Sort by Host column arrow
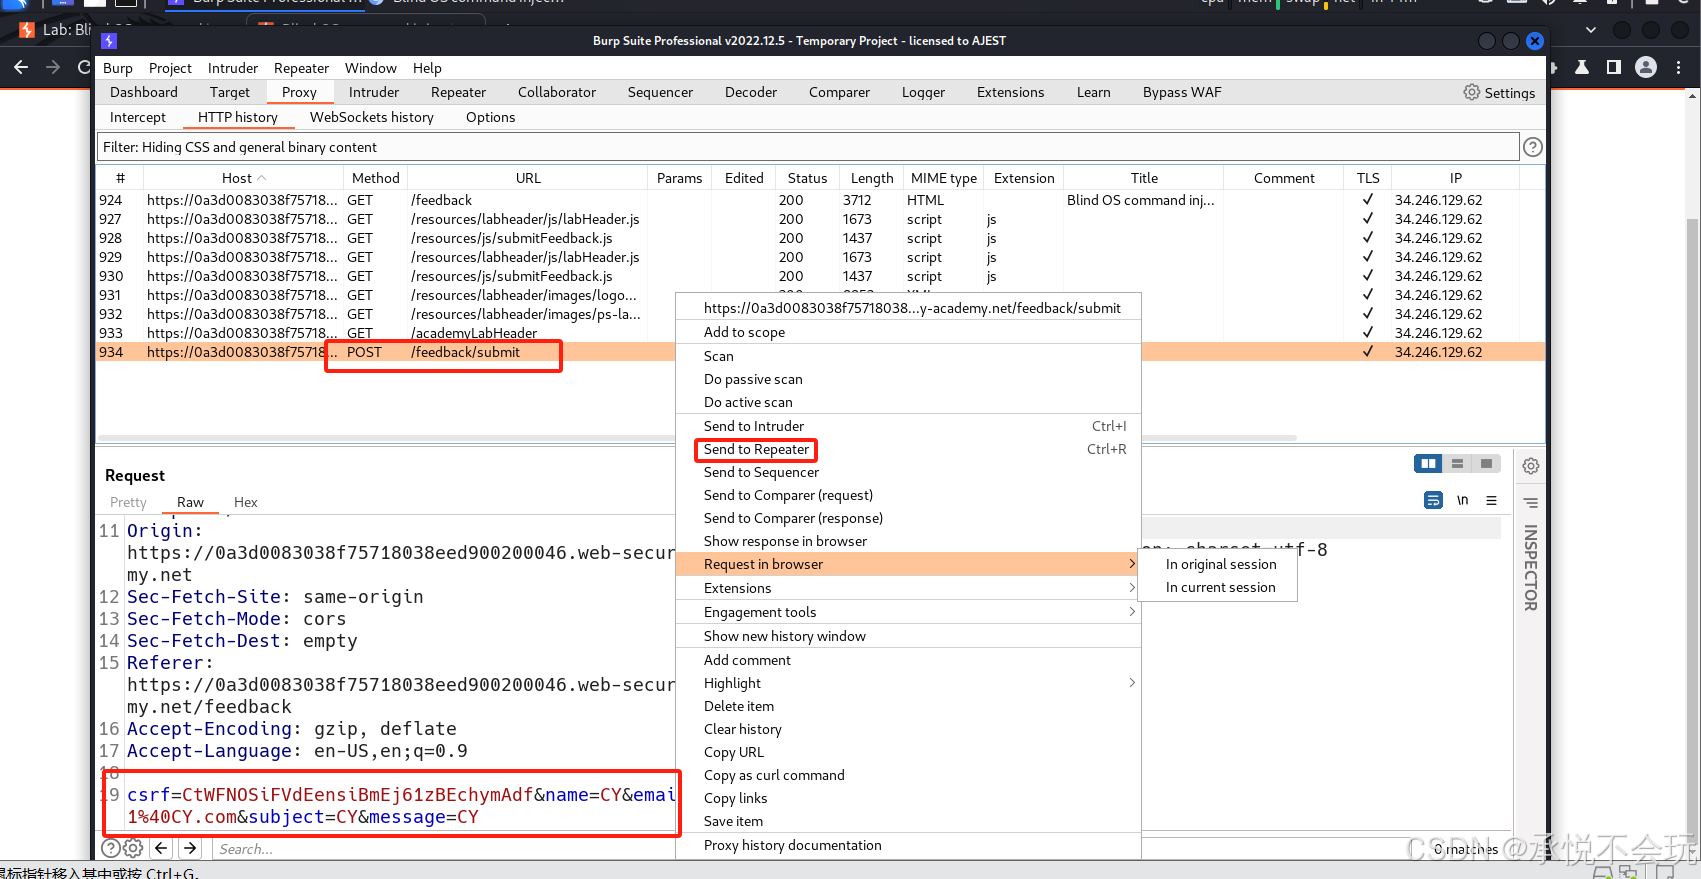Viewport: 1701px width, 879px height. pyautogui.click(x=262, y=178)
